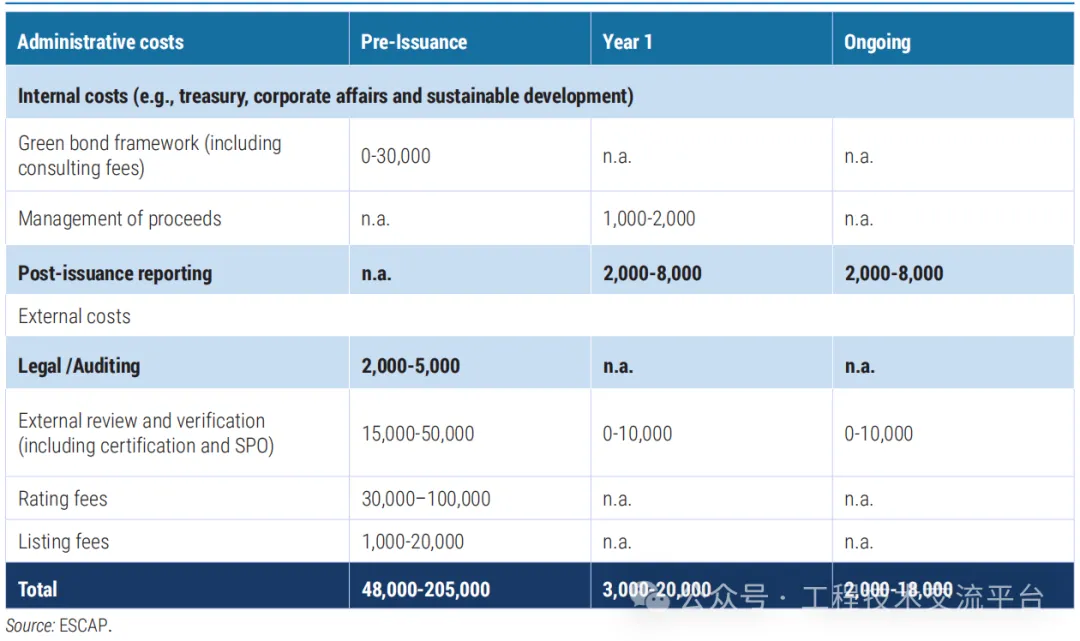Select the "External review and verification" row label
1080x641 pixels.
[146, 433]
